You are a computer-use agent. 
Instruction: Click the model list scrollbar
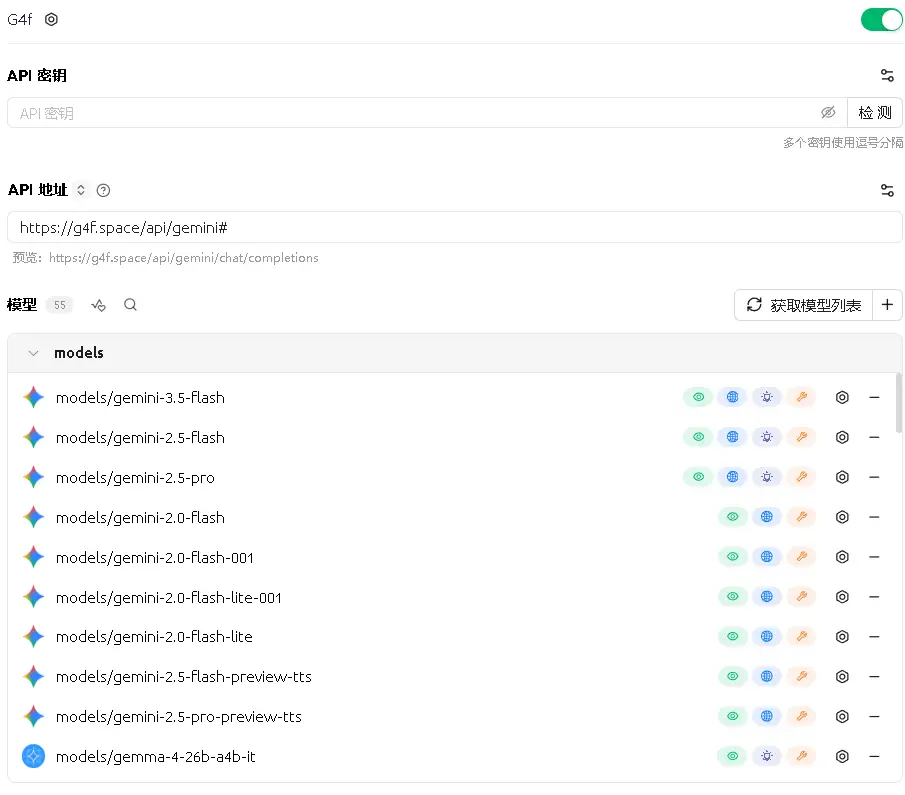click(899, 402)
